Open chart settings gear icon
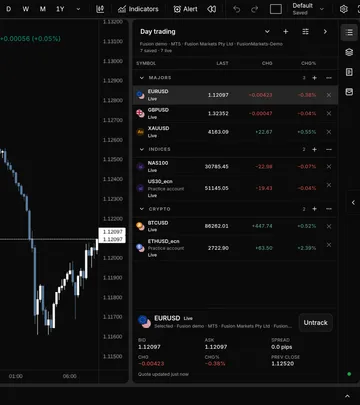The height and width of the screenshot is (405, 360). click(x=344, y=9)
